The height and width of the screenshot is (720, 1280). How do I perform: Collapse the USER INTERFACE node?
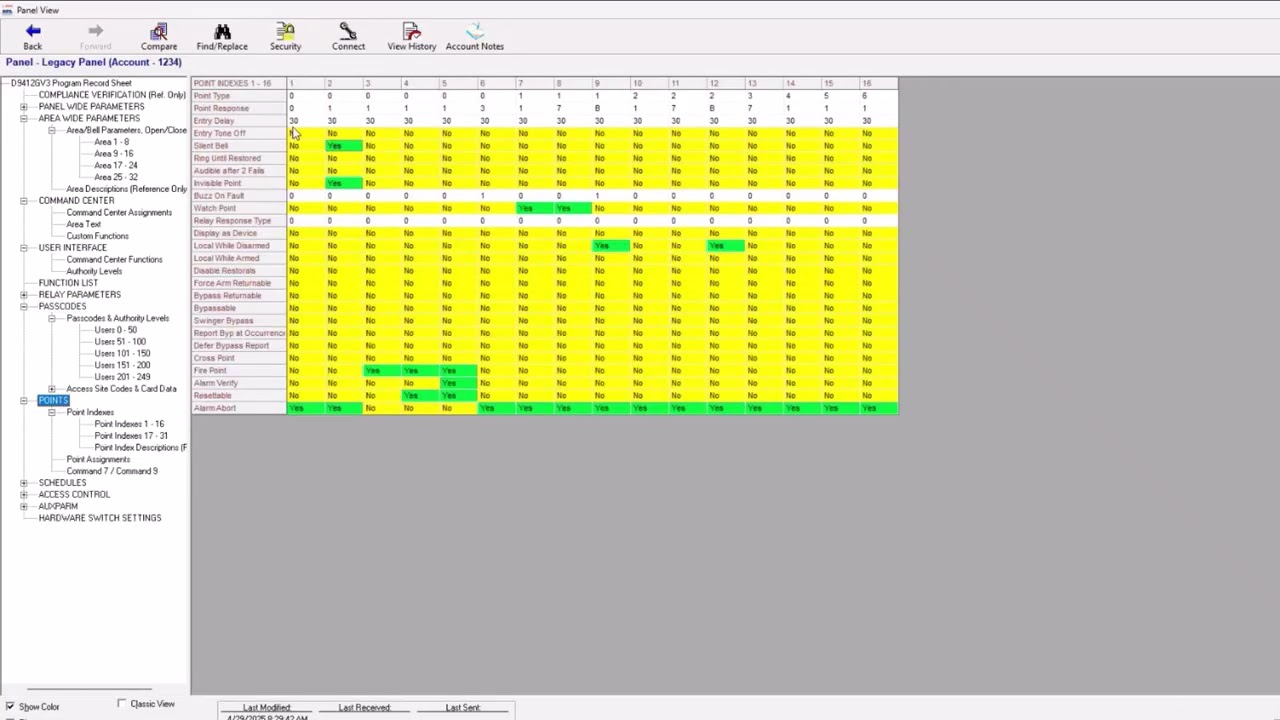pyautogui.click(x=24, y=248)
